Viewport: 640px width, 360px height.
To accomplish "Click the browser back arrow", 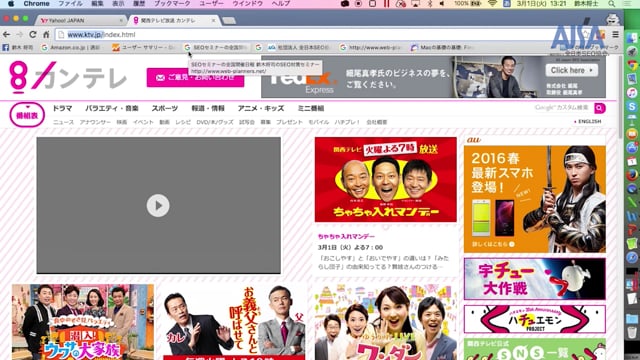I will click(x=7, y=35).
